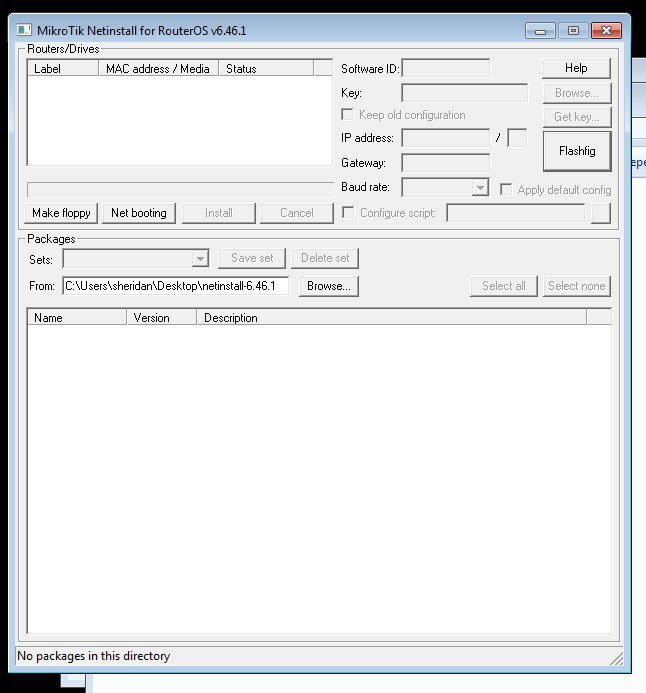Viewport: 646px width, 693px height.
Task: Click the Configure script path field
Action: point(516,213)
